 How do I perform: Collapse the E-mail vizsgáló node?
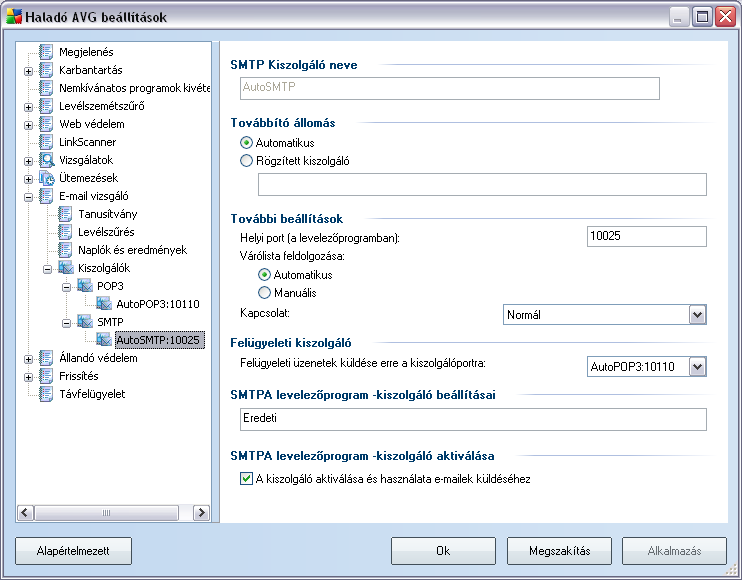(28, 197)
